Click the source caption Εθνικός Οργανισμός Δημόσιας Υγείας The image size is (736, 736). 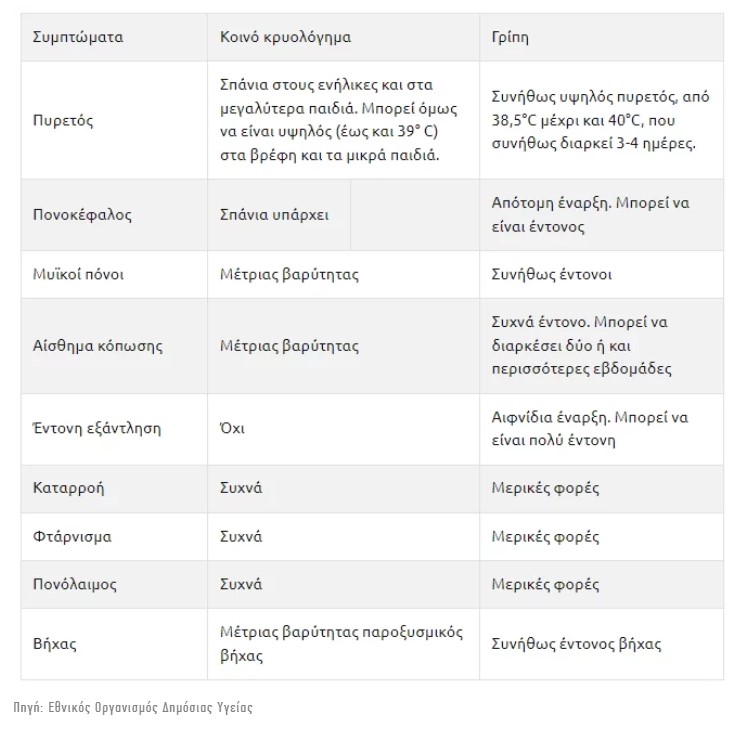150,707
